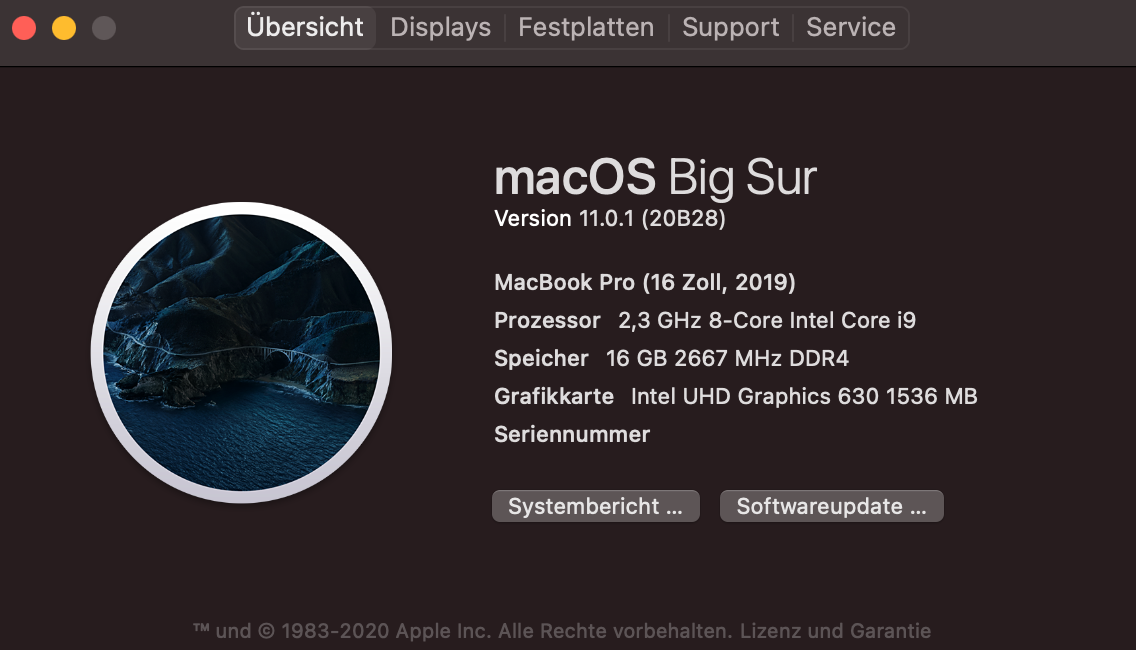
Task: Click the macOS Big Sur heading
Action: click(x=655, y=178)
